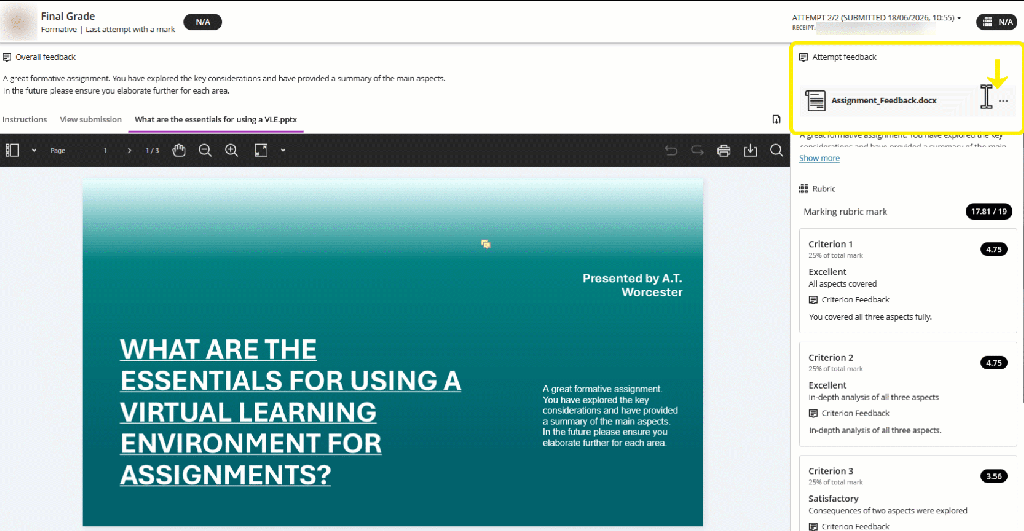Print the document with printer icon
This screenshot has width=1024, height=531.
(x=723, y=151)
